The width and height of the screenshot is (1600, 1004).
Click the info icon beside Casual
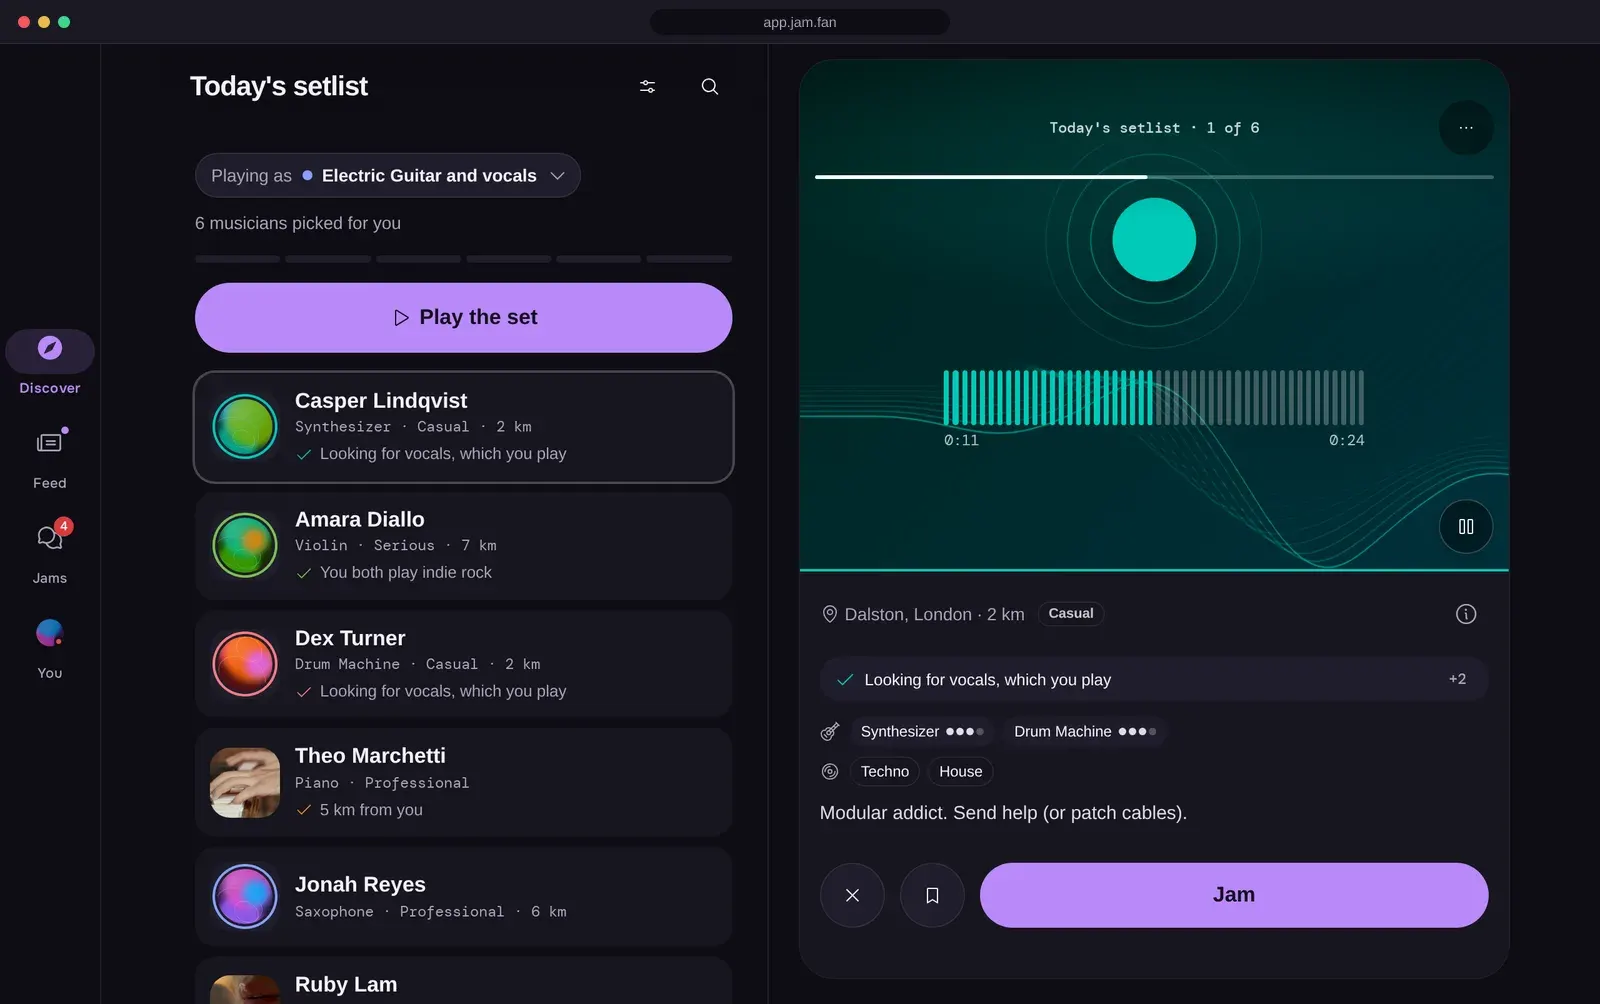[1466, 614]
